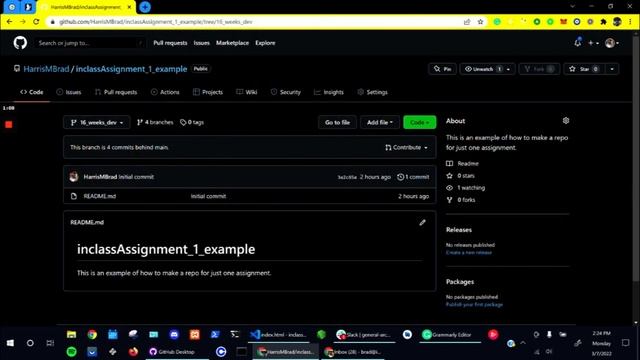Select the repository Pull requests tab
The width and height of the screenshot is (640, 360).
116,92
